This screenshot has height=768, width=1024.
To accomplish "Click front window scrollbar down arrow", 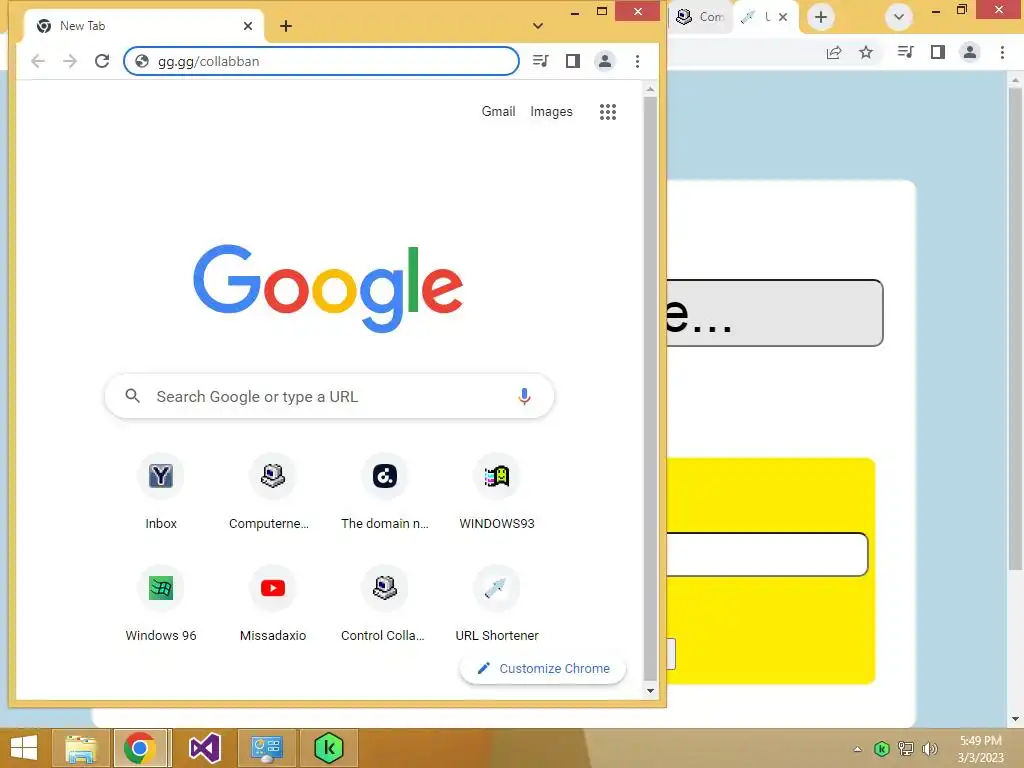I will 650,691.
